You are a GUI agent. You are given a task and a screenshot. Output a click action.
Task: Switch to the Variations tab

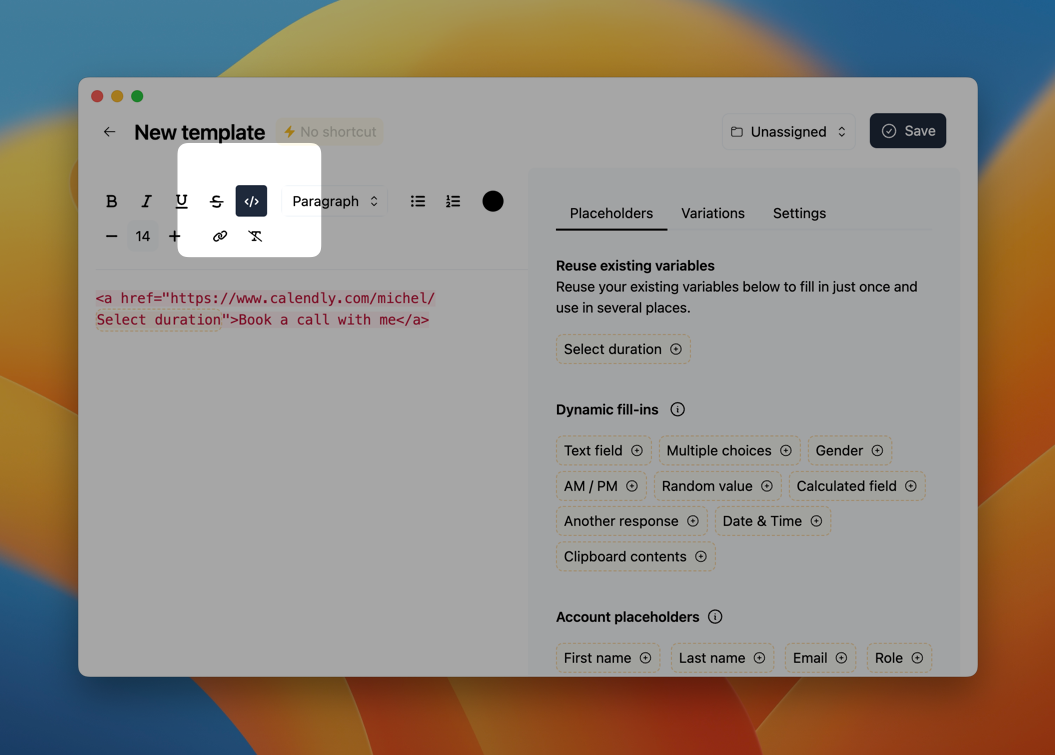[x=712, y=213]
